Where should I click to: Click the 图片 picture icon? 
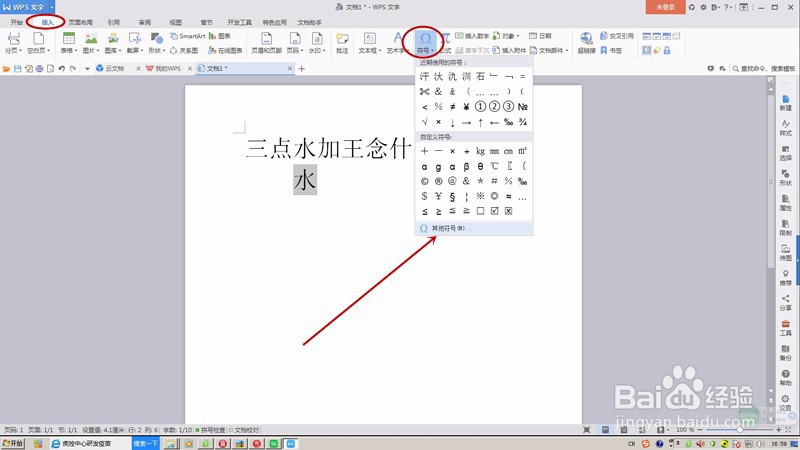coord(91,38)
